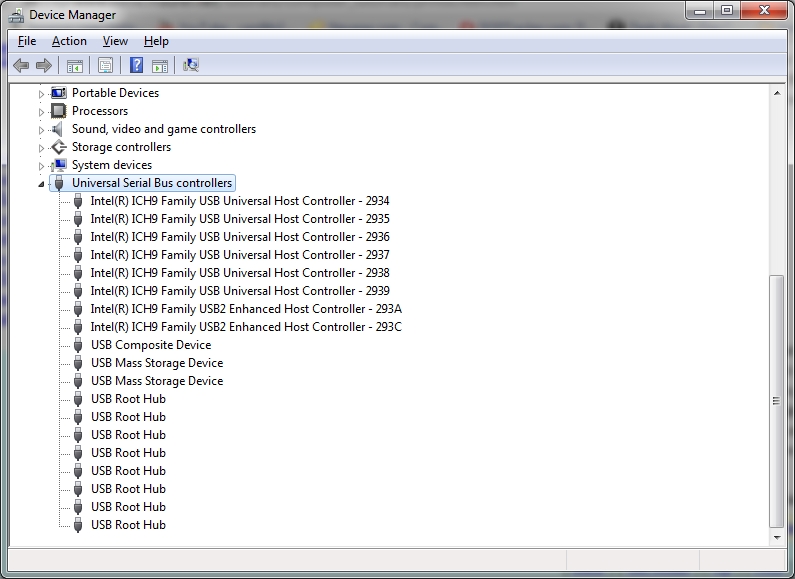Open the Help menu
Image resolution: width=795 pixels, height=579 pixels.
(156, 41)
